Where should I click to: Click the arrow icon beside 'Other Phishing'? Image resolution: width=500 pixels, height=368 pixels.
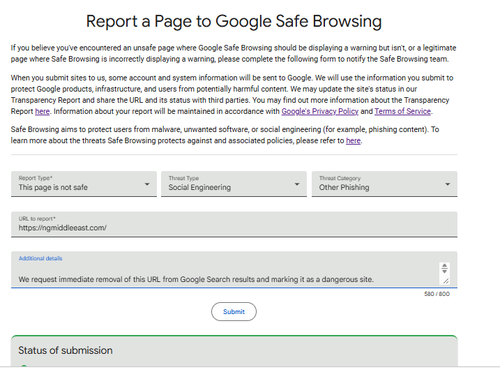(x=447, y=184)
